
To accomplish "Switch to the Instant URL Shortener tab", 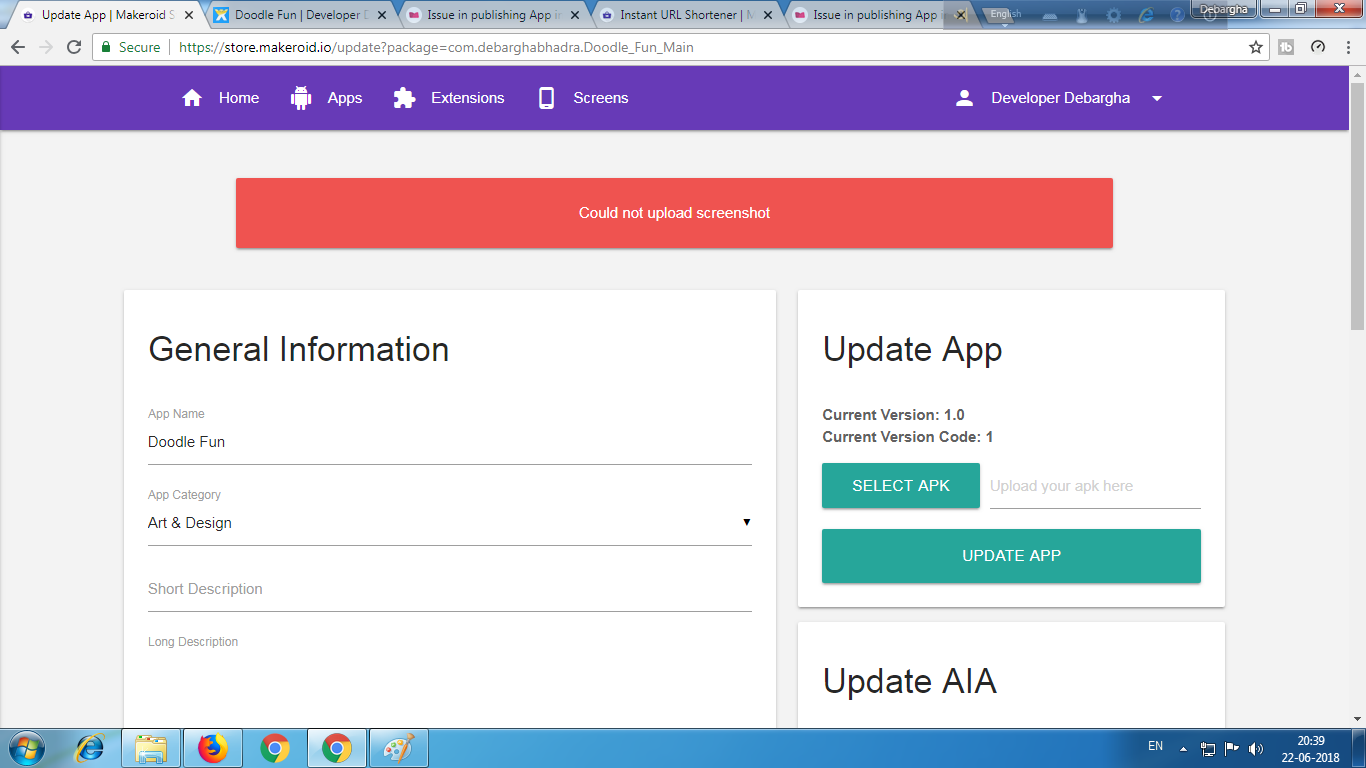I will pyautogui.click(x=685, y=15).
